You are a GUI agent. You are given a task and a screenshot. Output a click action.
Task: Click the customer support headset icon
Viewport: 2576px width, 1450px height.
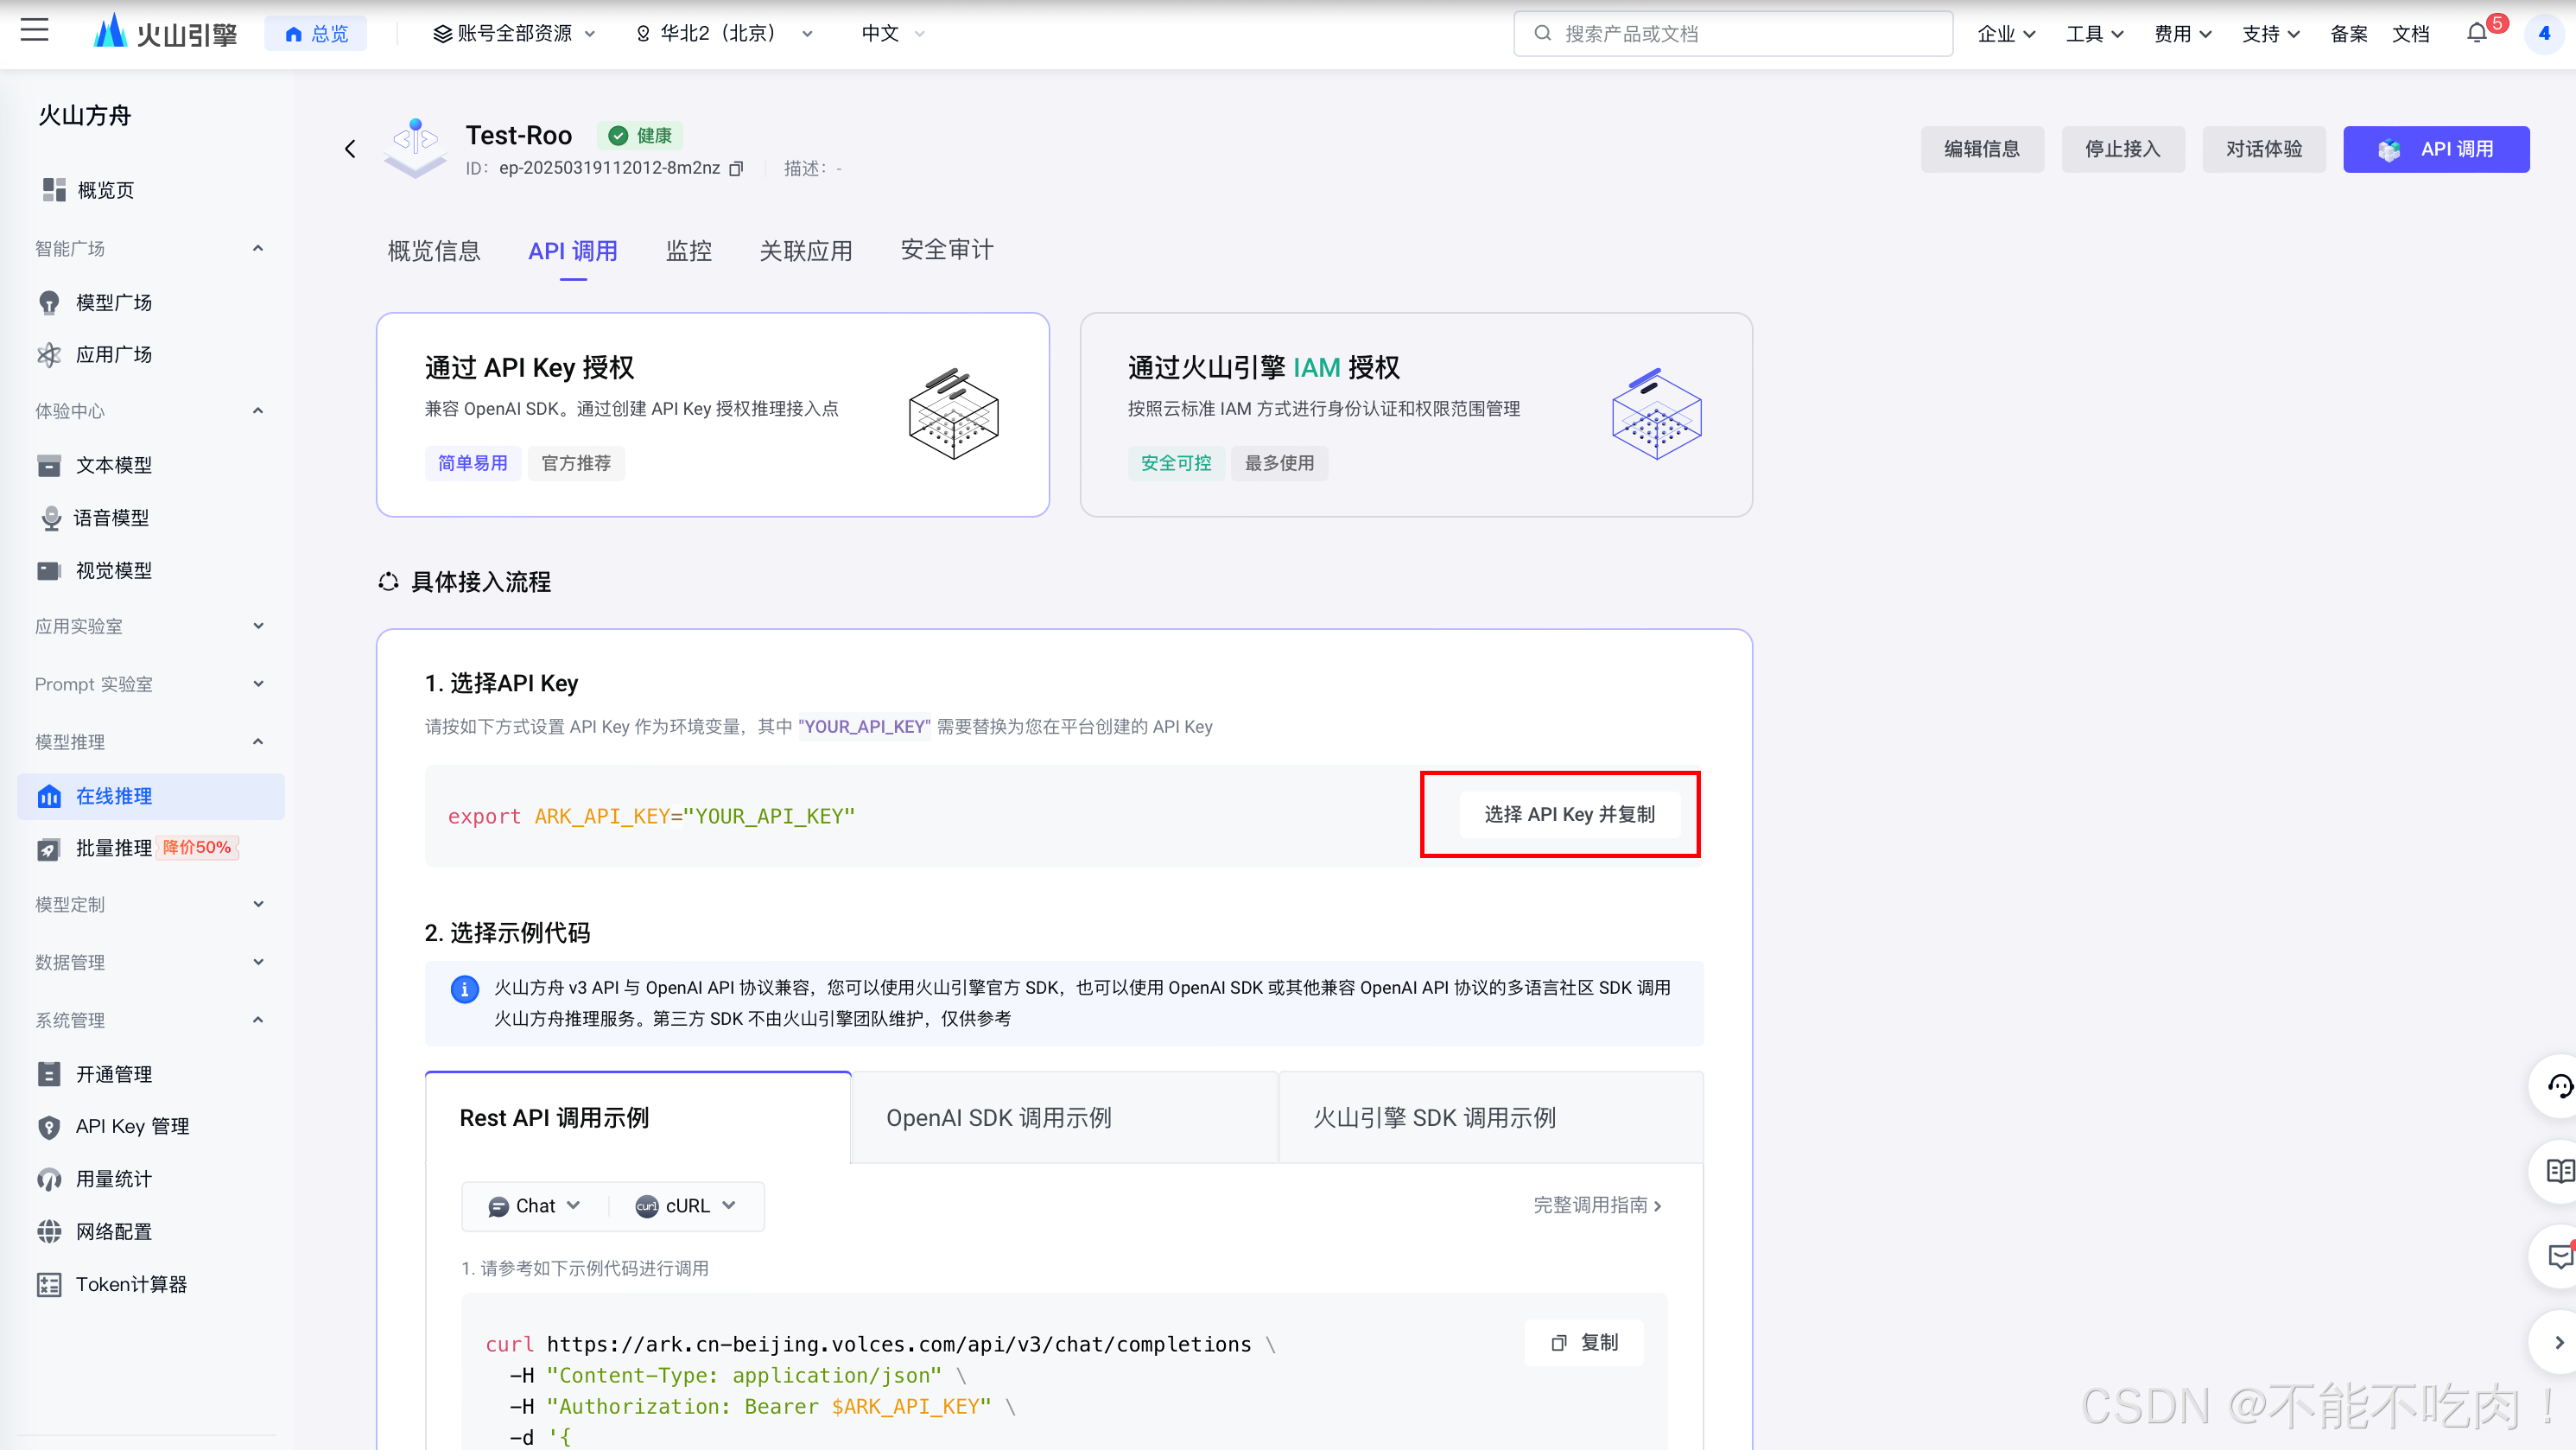2558,1086
